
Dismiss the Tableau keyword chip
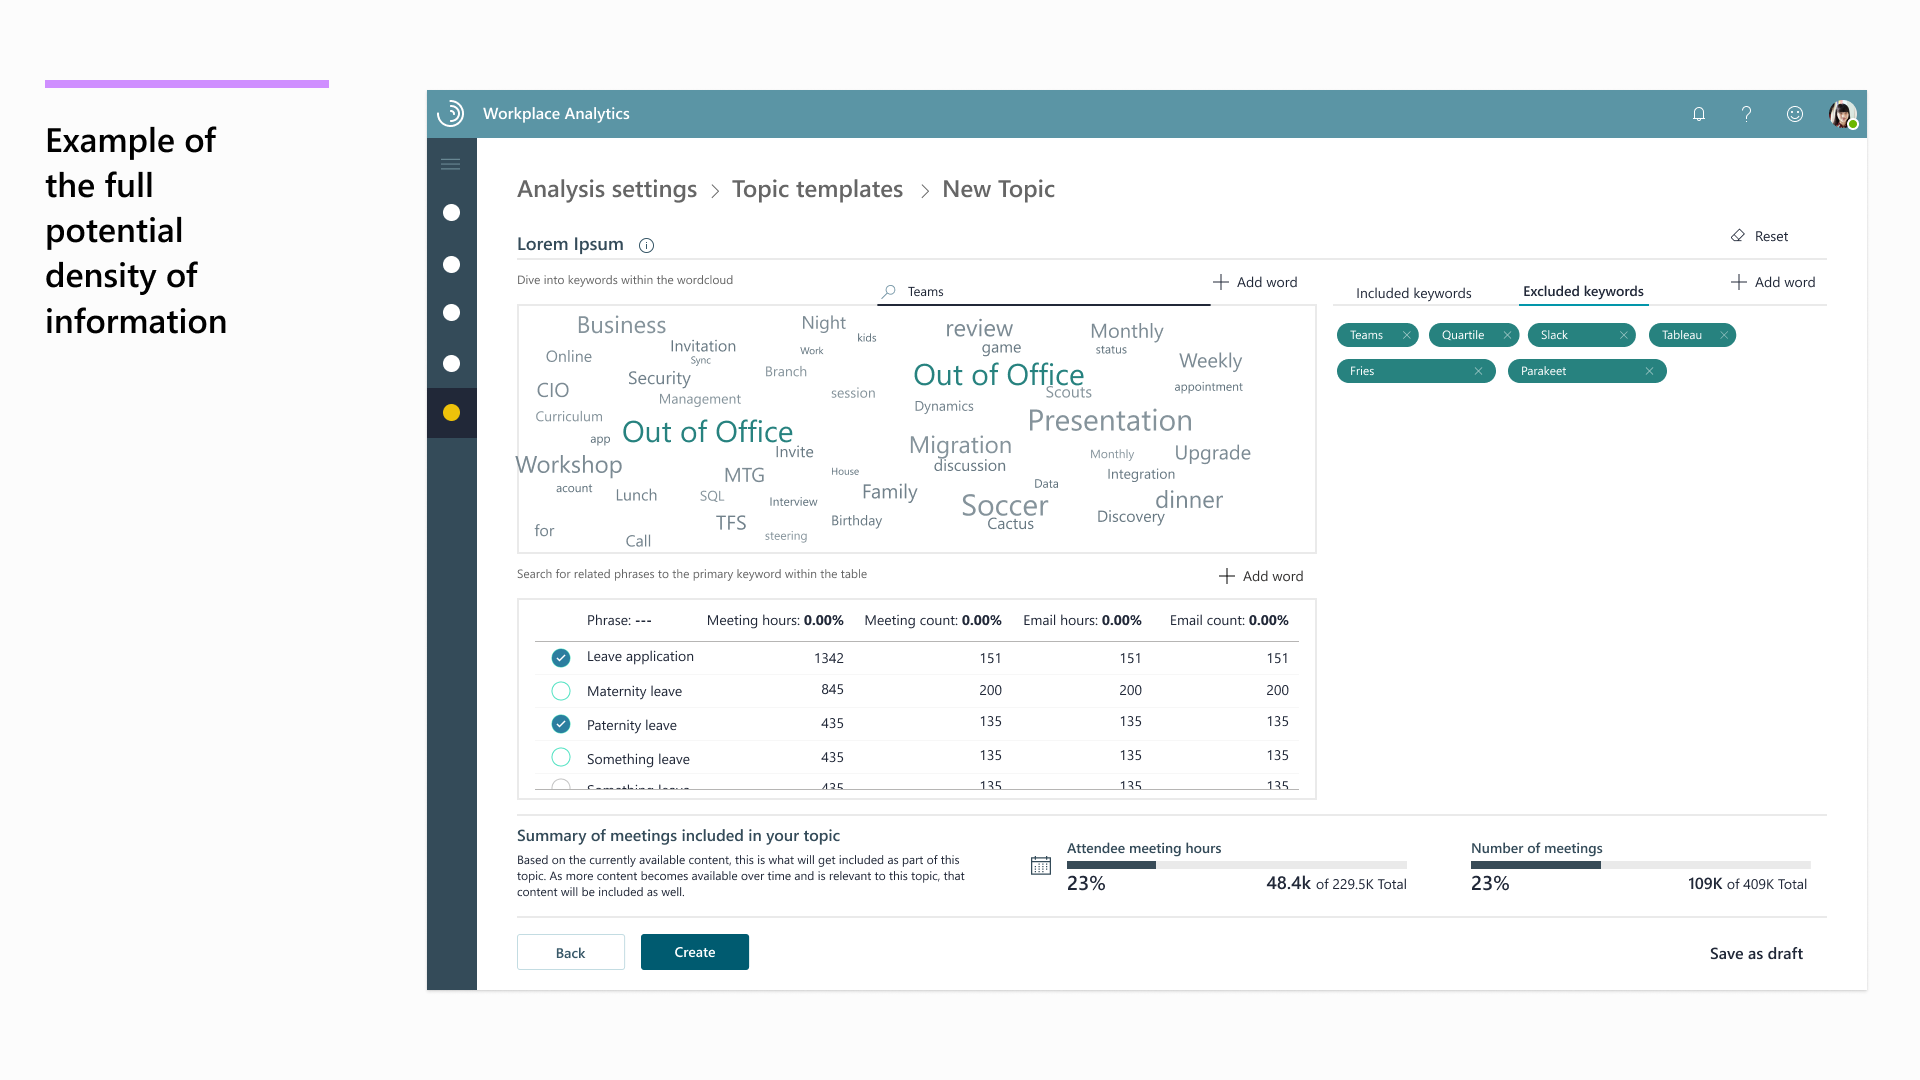(x=1723, y=335)
